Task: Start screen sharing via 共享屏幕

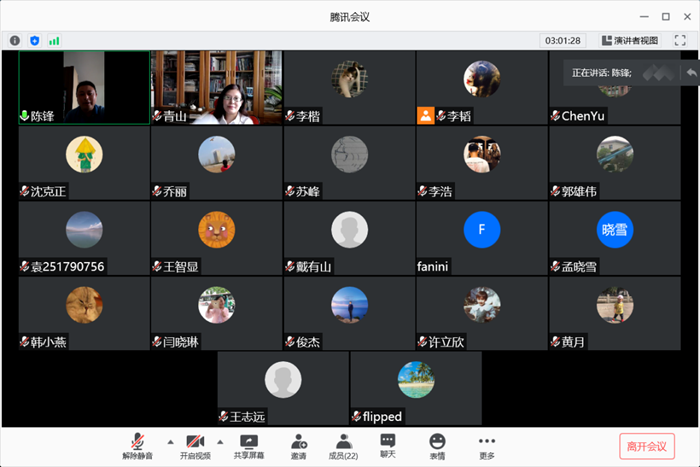Action: pyautogui.click(x=249, y=446)
